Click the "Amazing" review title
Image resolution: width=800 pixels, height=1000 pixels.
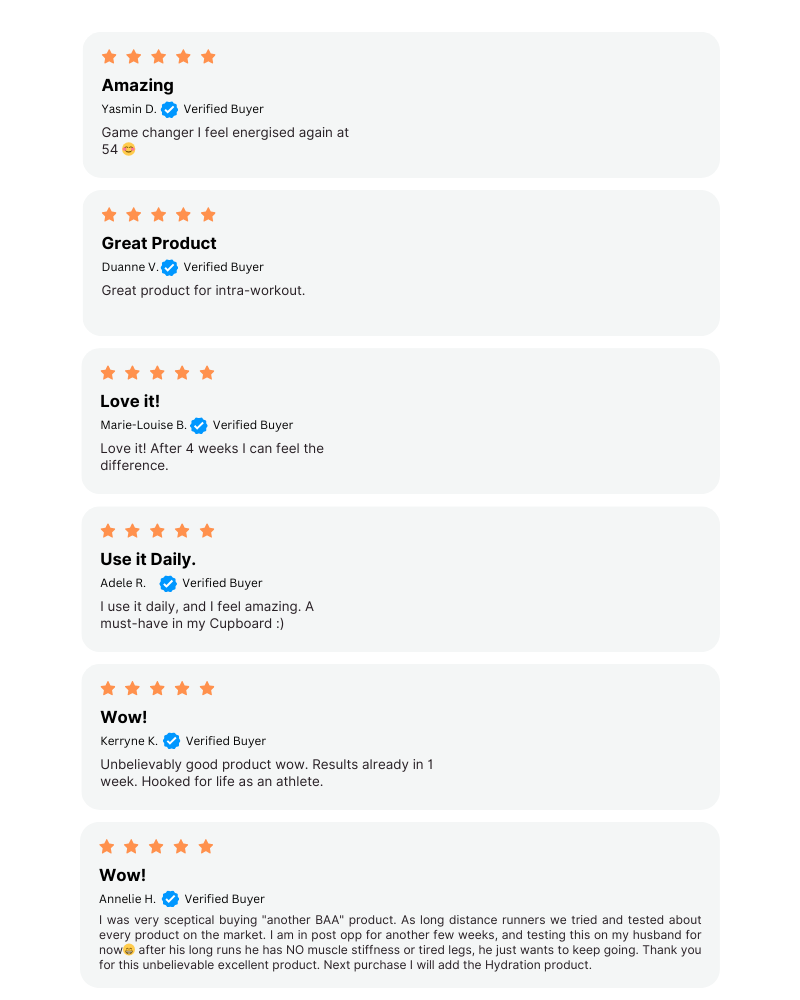138,85
